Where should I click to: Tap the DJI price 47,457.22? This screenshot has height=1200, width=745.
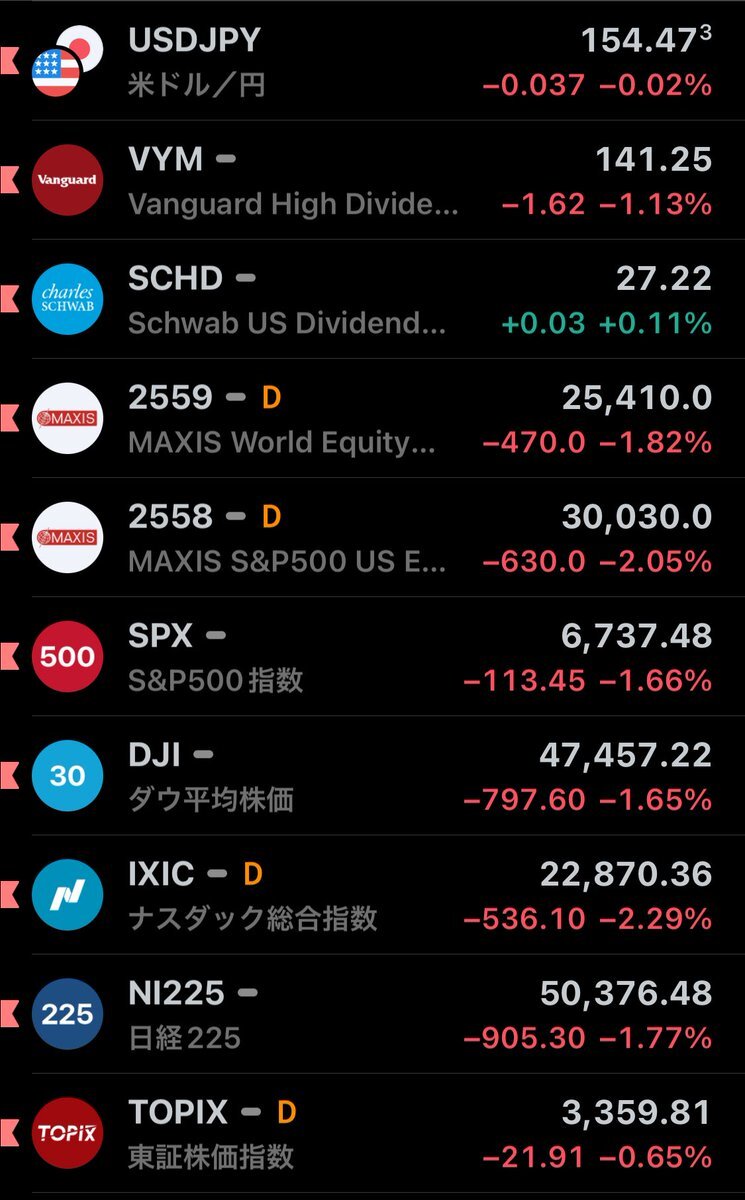(x=625, y=755)
